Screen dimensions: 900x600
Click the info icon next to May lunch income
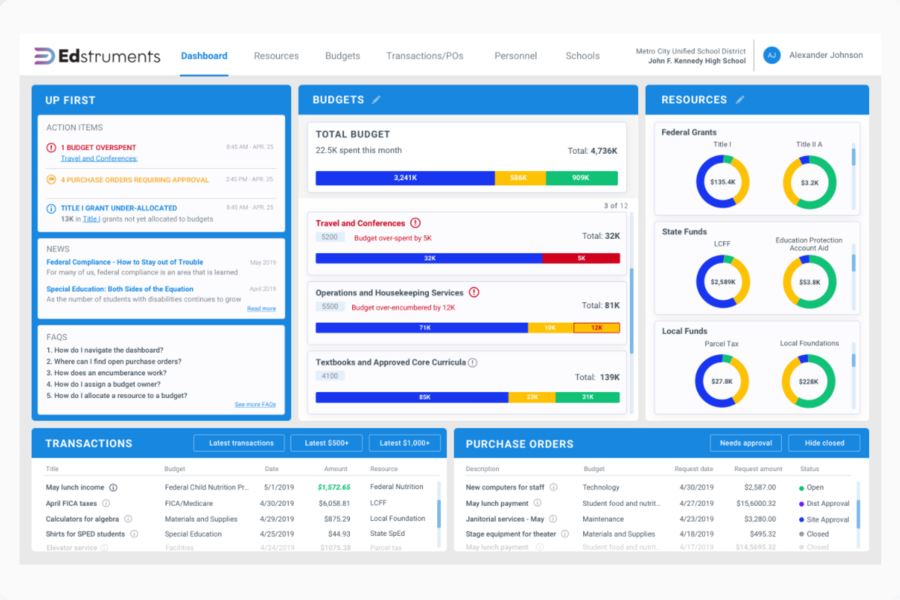113,487
